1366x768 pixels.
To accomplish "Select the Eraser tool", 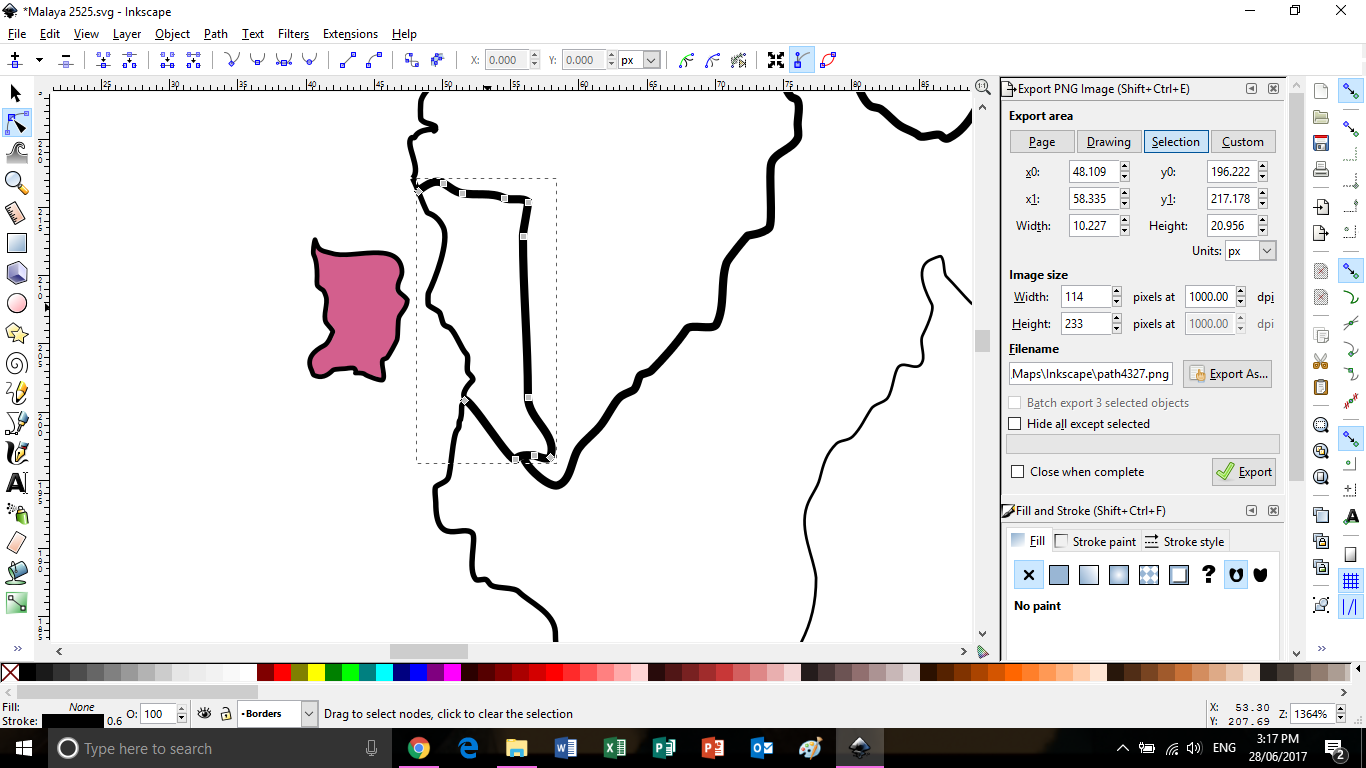I will click(16, 543).
